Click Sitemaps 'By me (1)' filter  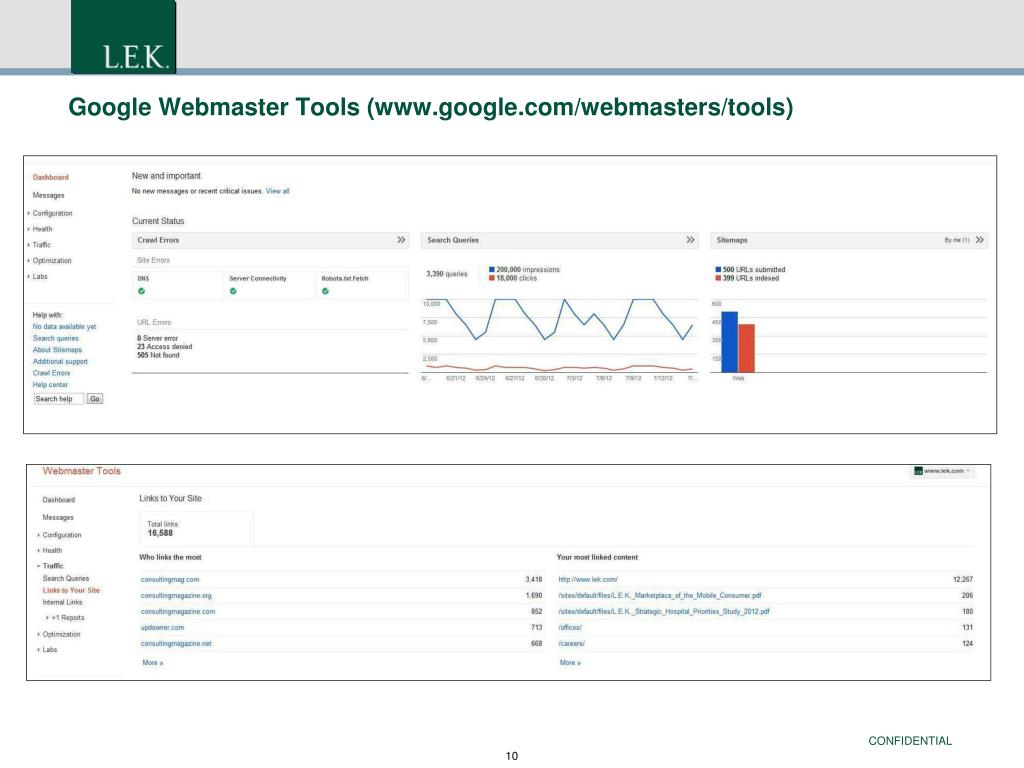point(957,240)
